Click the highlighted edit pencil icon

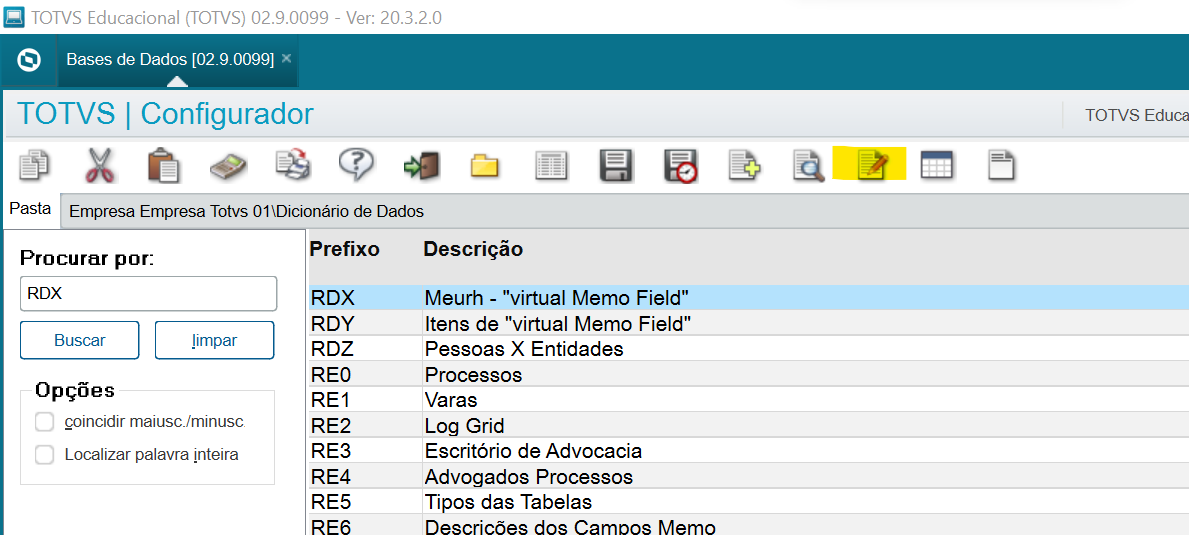[872, 164]
